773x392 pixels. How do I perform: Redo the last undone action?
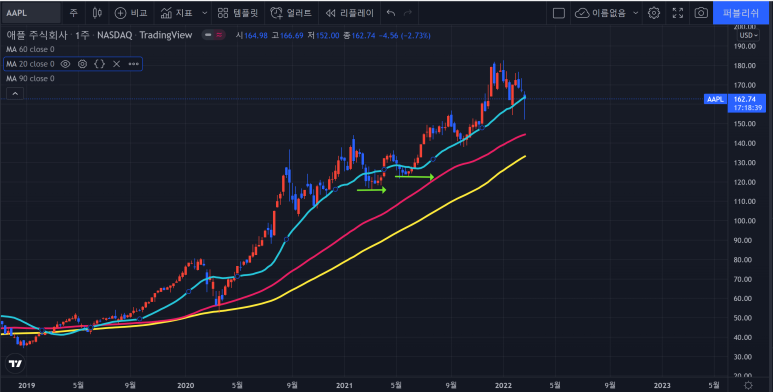coord(408,13)
